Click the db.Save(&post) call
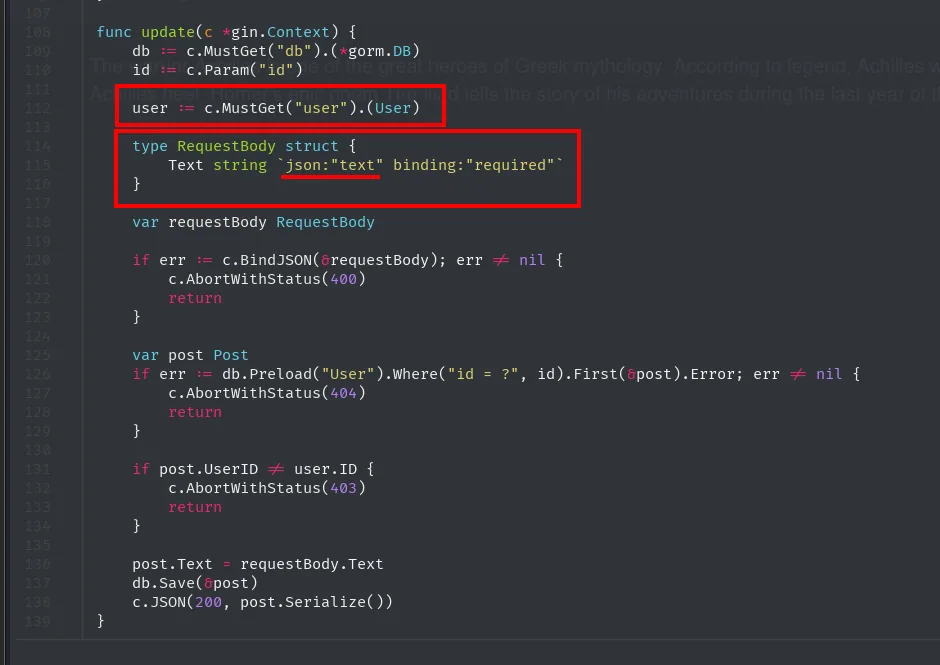940x665 pixels. click(195, 583)
